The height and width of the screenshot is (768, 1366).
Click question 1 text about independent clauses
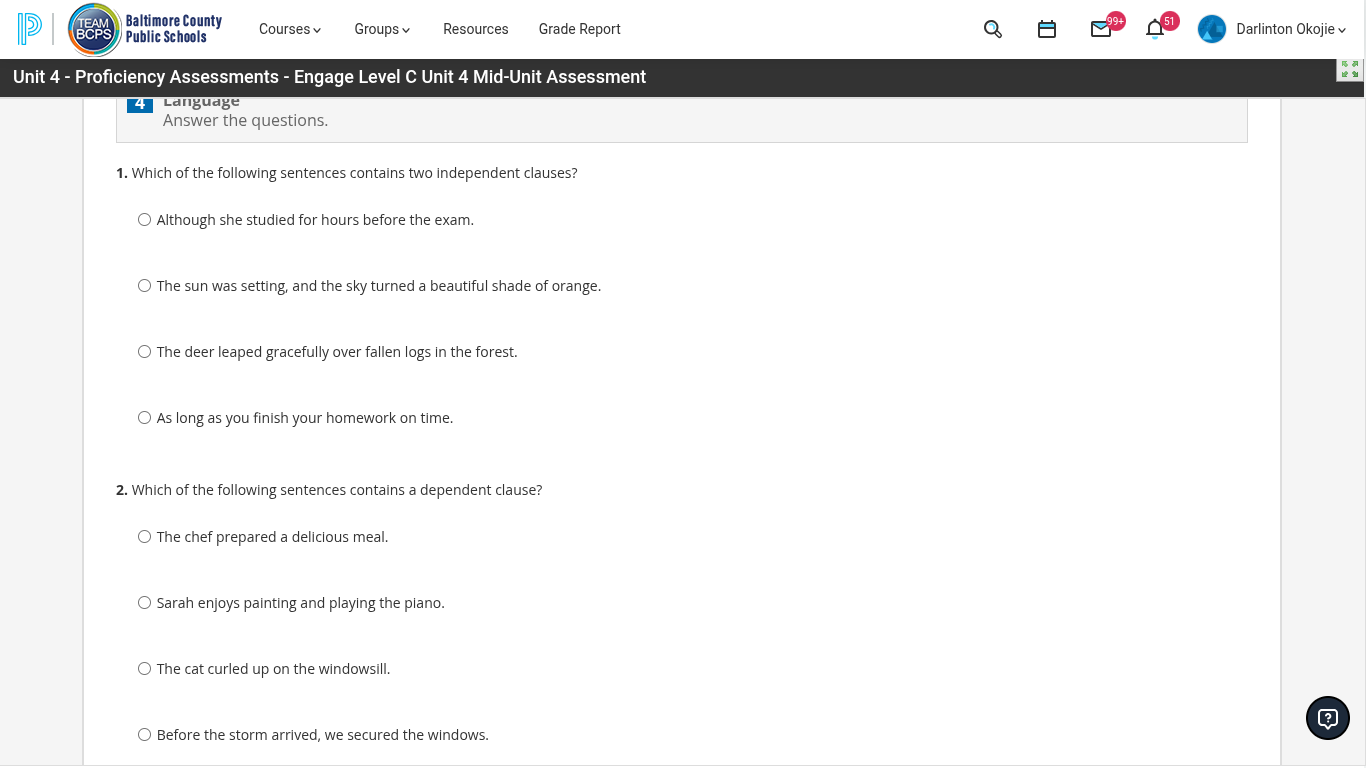(355, 173)
